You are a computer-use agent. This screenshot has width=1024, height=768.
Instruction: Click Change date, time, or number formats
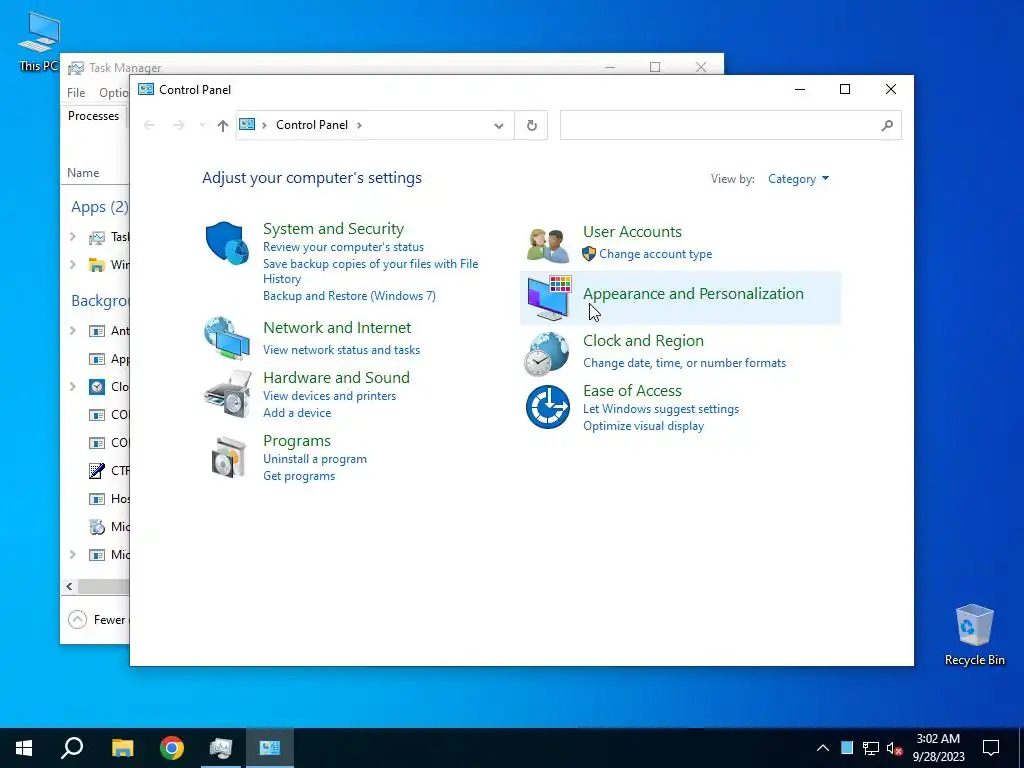684,363
